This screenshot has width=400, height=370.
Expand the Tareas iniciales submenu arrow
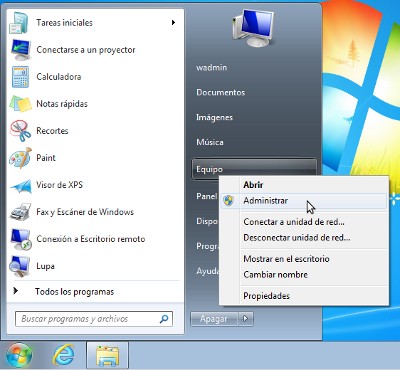pyautogui.click(x=173, y=23)
